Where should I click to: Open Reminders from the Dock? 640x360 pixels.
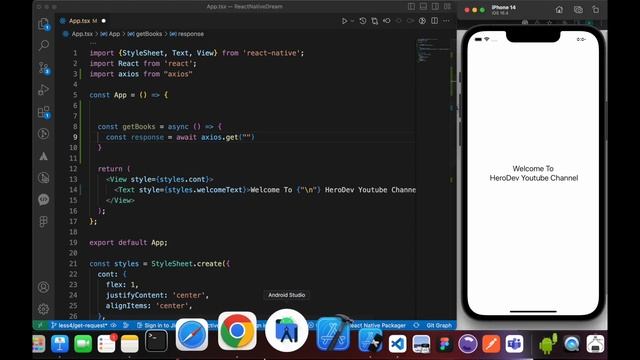[107, 344]
